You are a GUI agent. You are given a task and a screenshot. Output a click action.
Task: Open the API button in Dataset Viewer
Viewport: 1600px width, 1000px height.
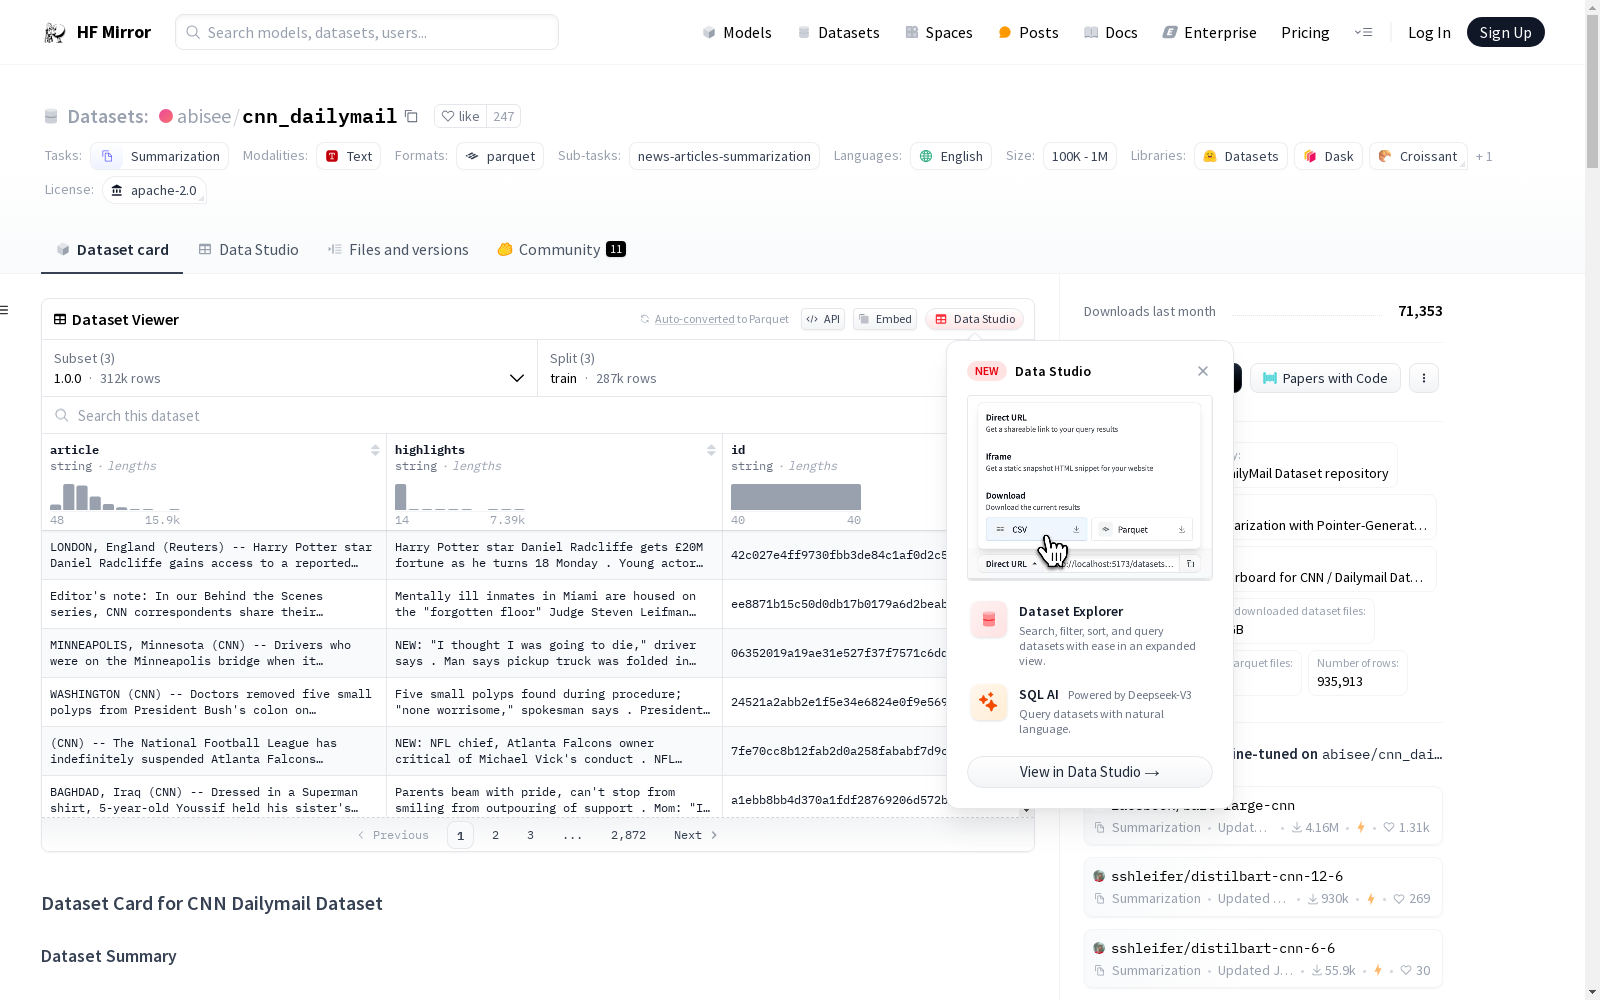pos(823,319)
